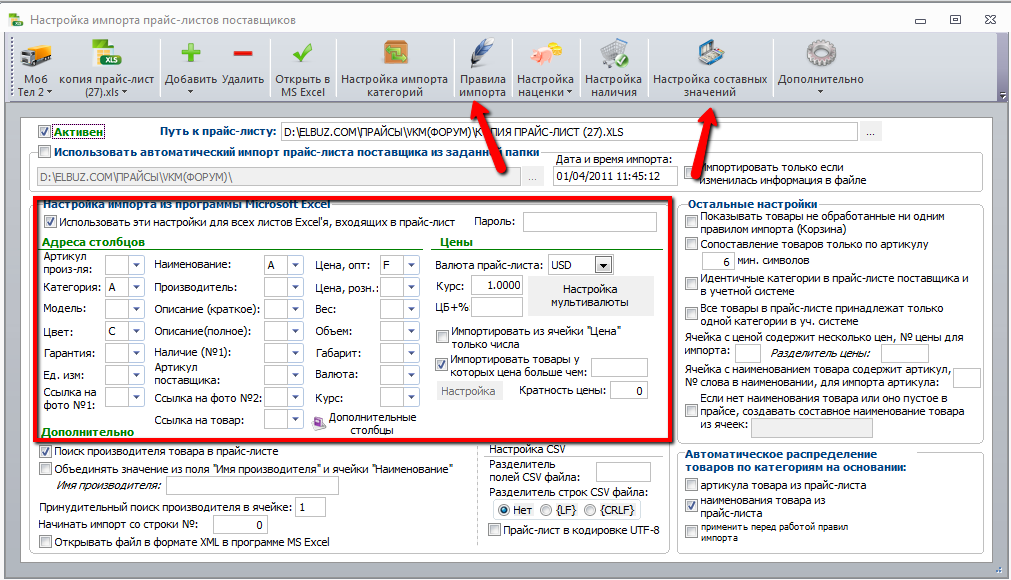Toggle the 'Активен' checkbox
Viewport: 1011px width, 580px height.
point(44,132)
